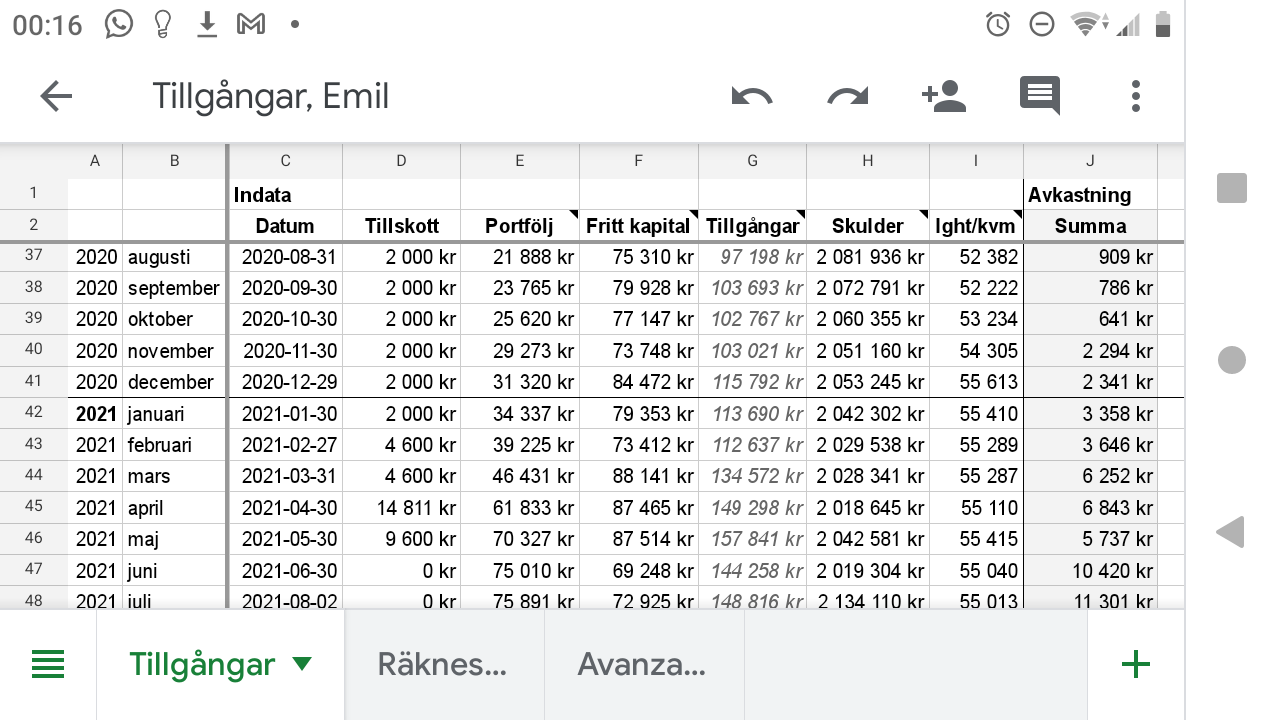Select column D header

[x=401, y=161]
